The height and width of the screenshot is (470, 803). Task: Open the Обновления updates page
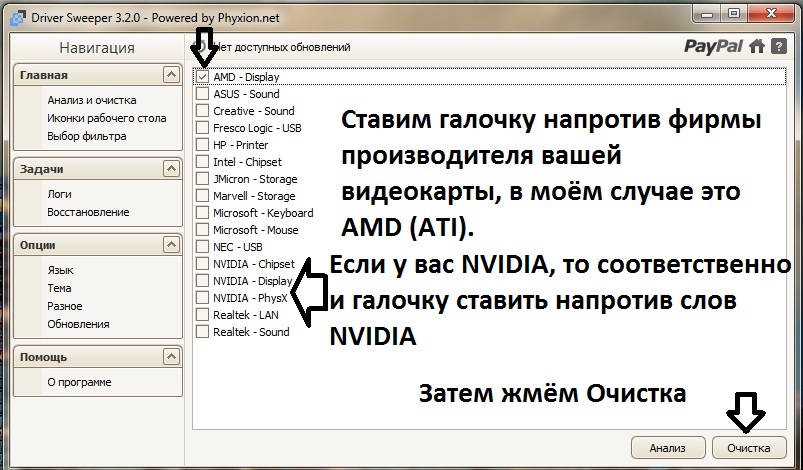click(x=78, y=324)
